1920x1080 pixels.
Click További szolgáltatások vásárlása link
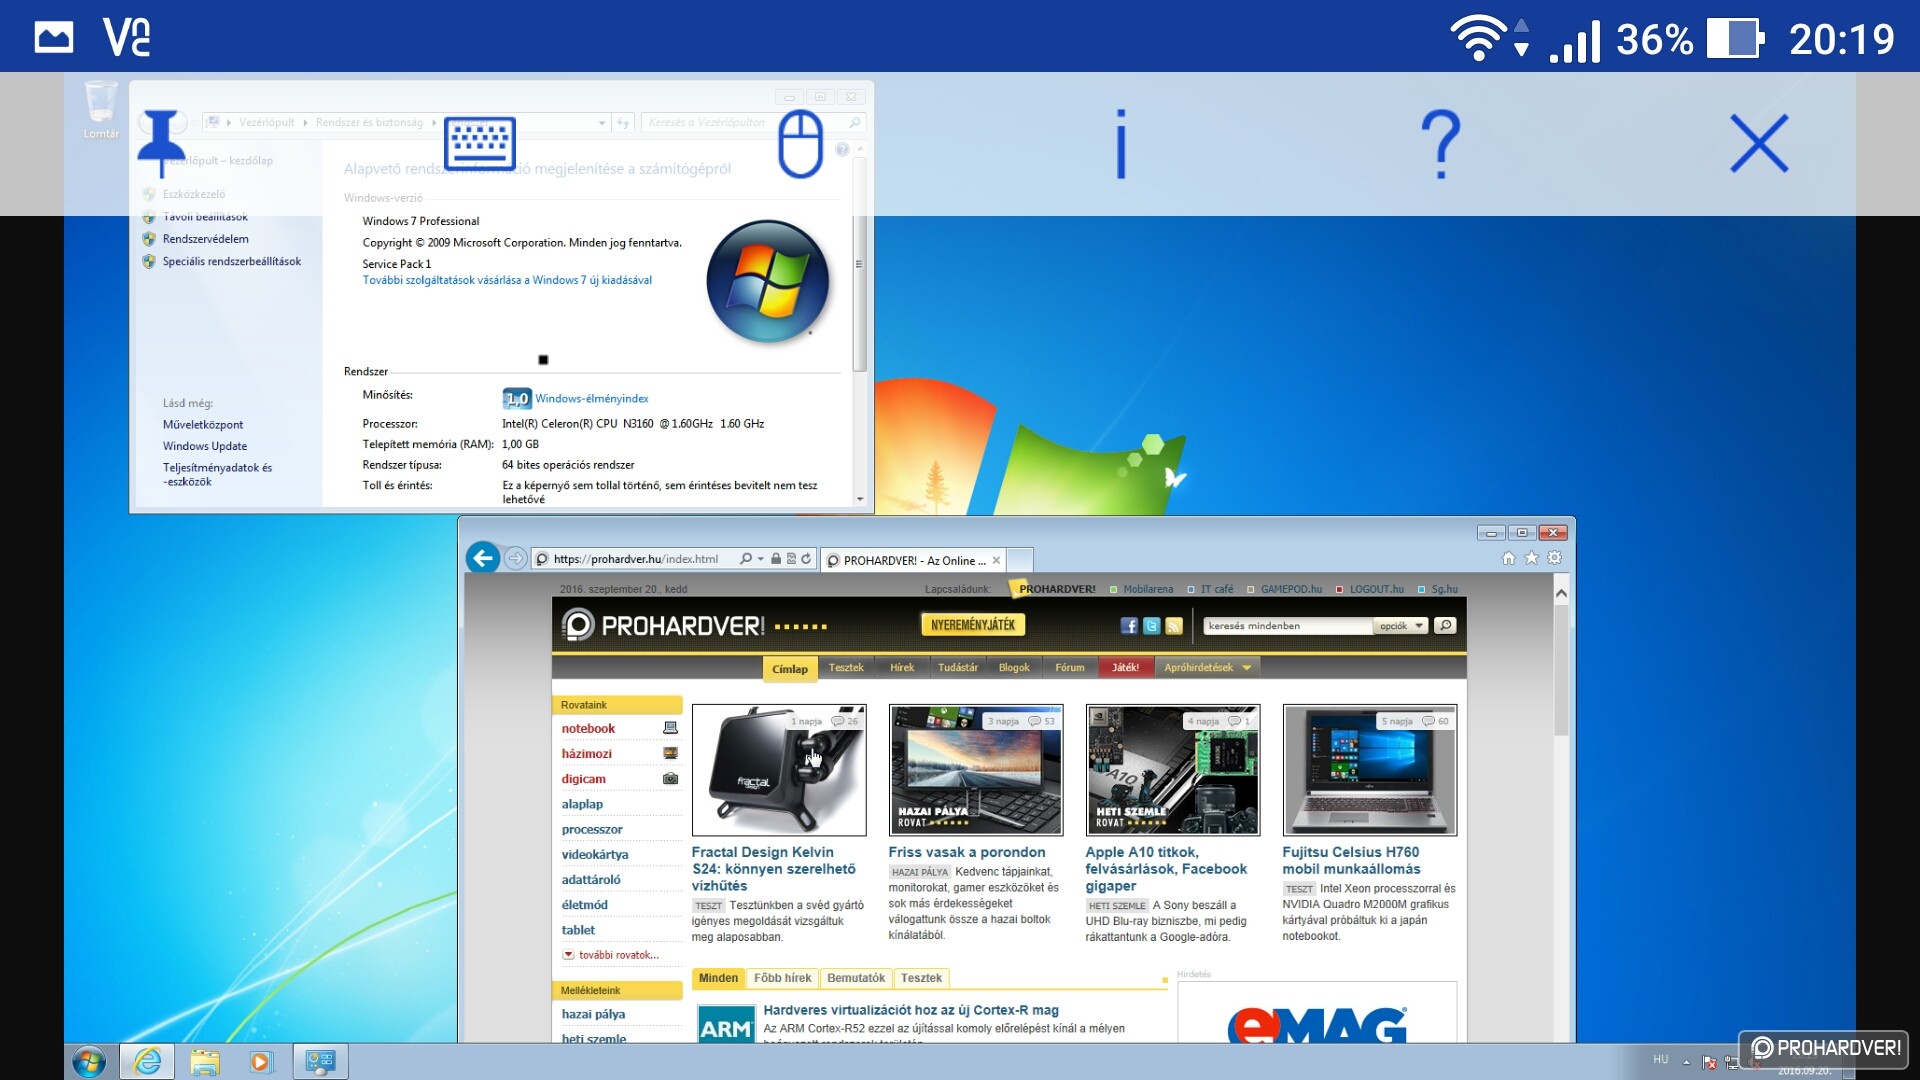[x=507, y=280]
